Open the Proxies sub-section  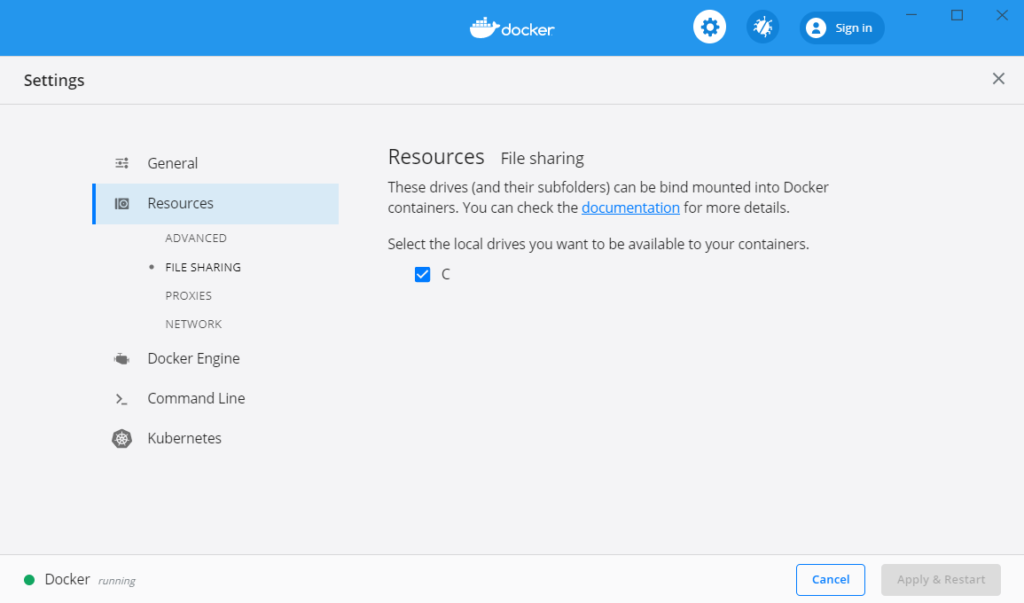click(188, 296)
